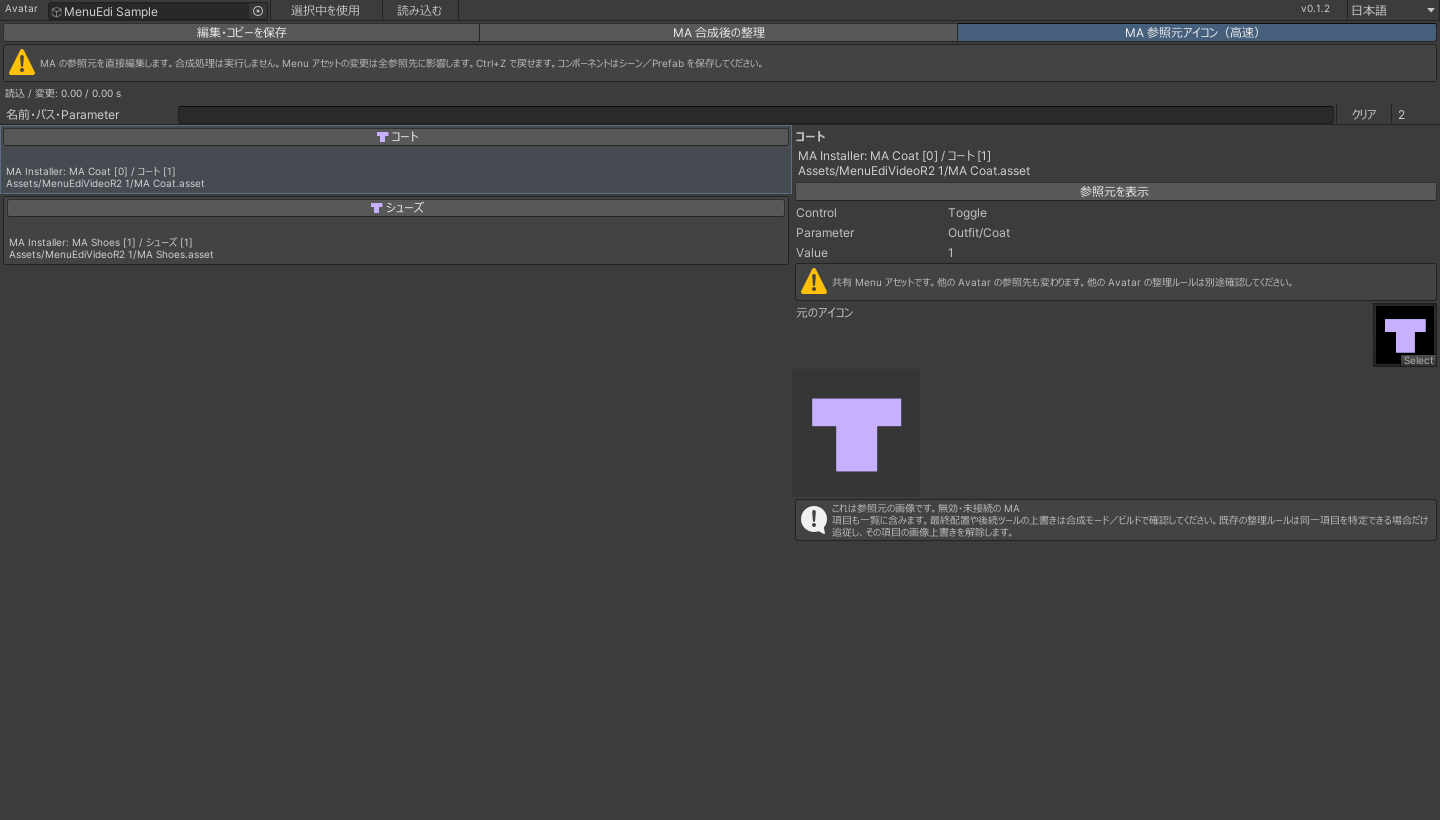Click the yellow warning icon in top notice

21,62
